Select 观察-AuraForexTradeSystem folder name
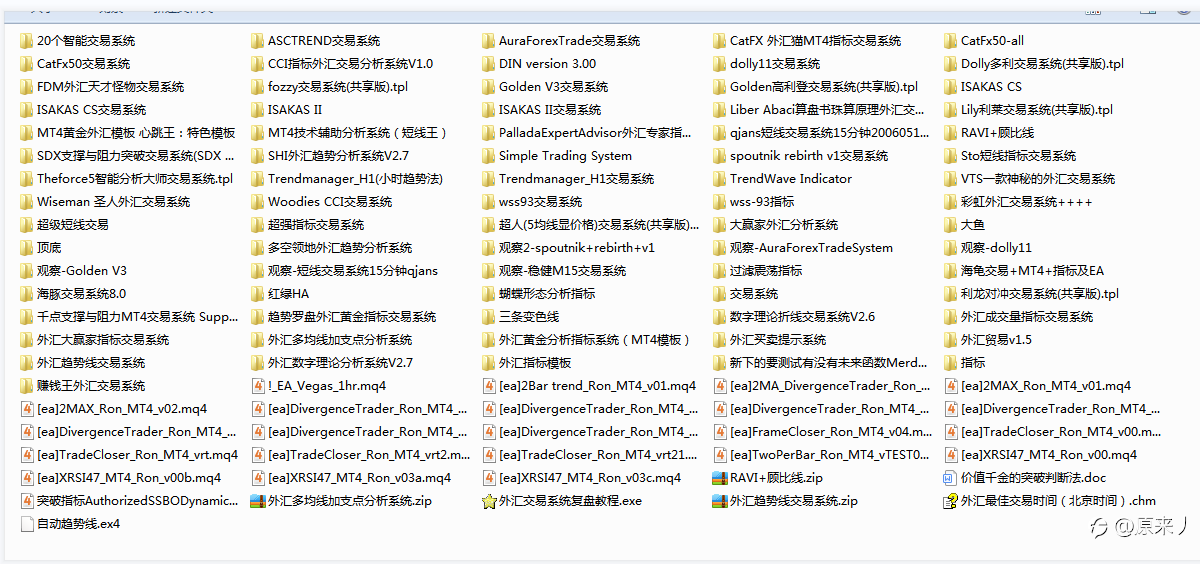The height and width of the screenshot is (564, 1200). pyautogui.click(x=811, y=248)
